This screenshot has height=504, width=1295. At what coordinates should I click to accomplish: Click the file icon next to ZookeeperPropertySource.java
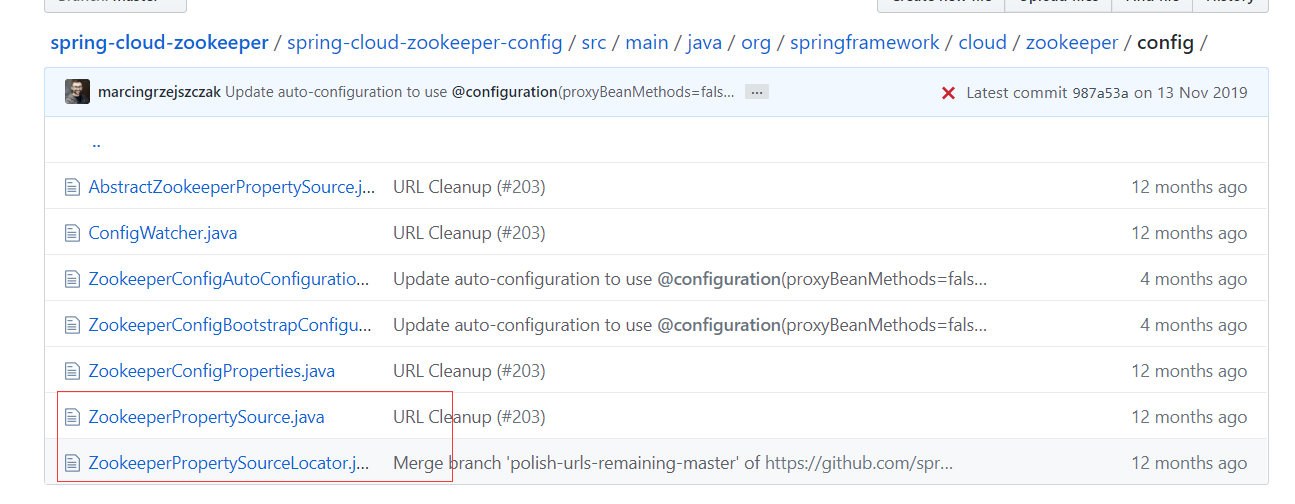point(71,417)
